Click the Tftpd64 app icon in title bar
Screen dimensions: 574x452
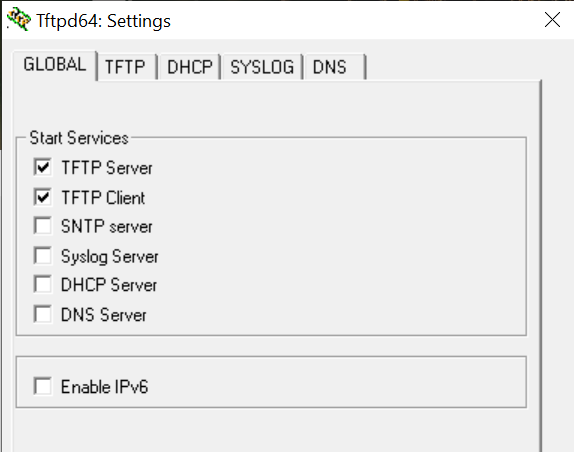(19, 19)
